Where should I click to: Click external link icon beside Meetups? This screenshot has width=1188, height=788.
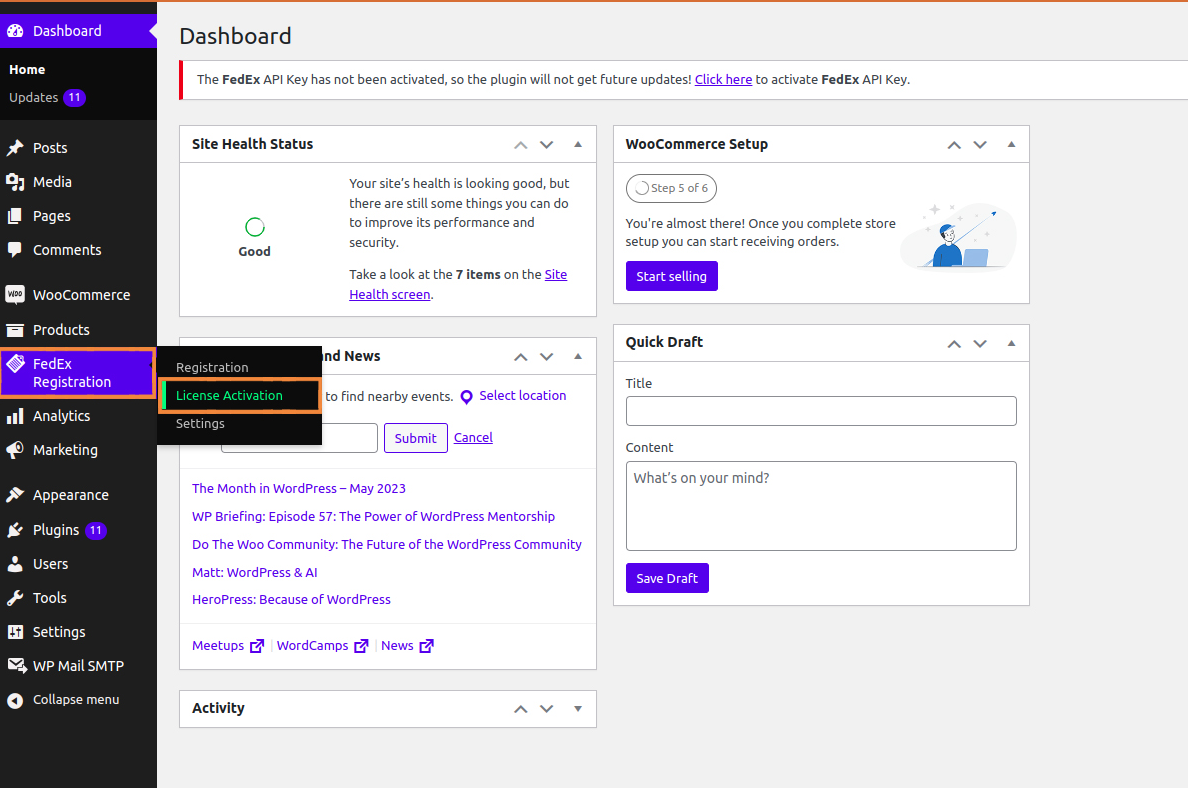257,646
